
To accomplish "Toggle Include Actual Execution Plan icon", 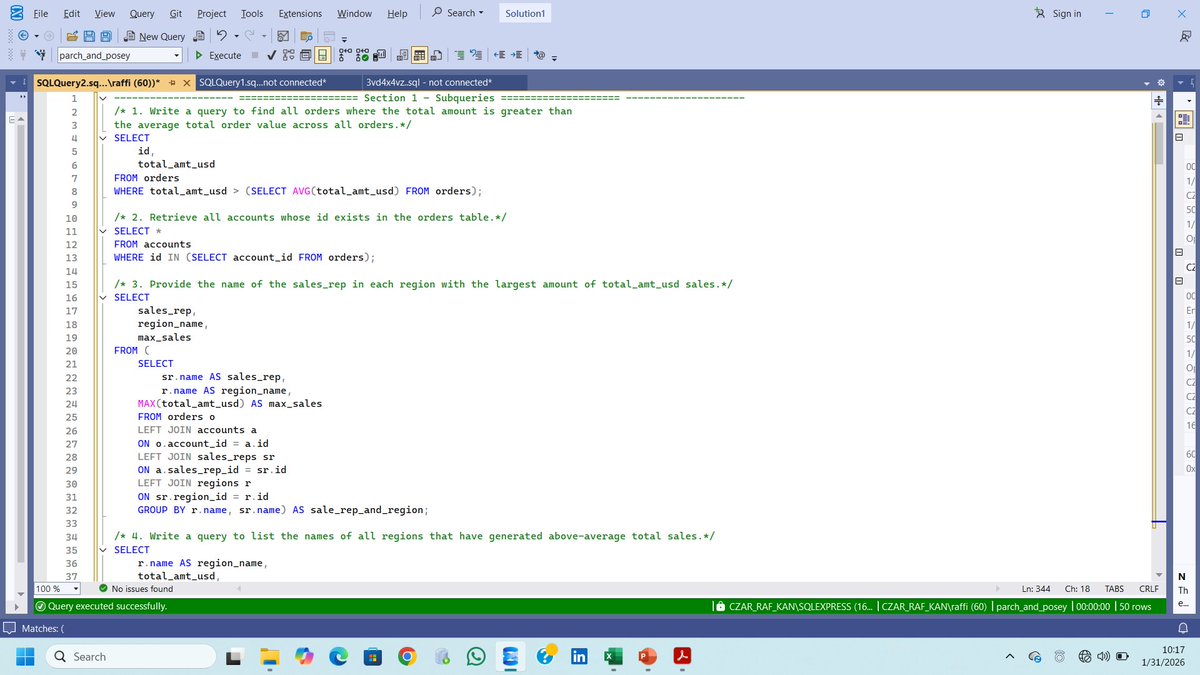I will coord(345,56).
